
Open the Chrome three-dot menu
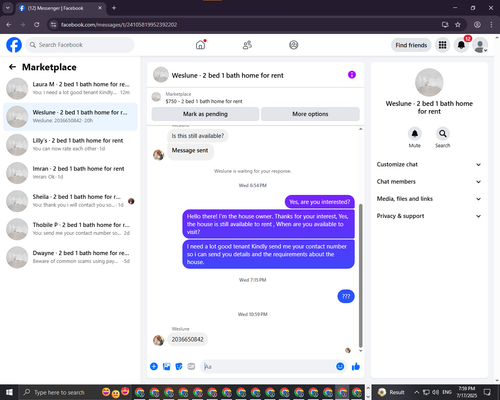(491, 25)
